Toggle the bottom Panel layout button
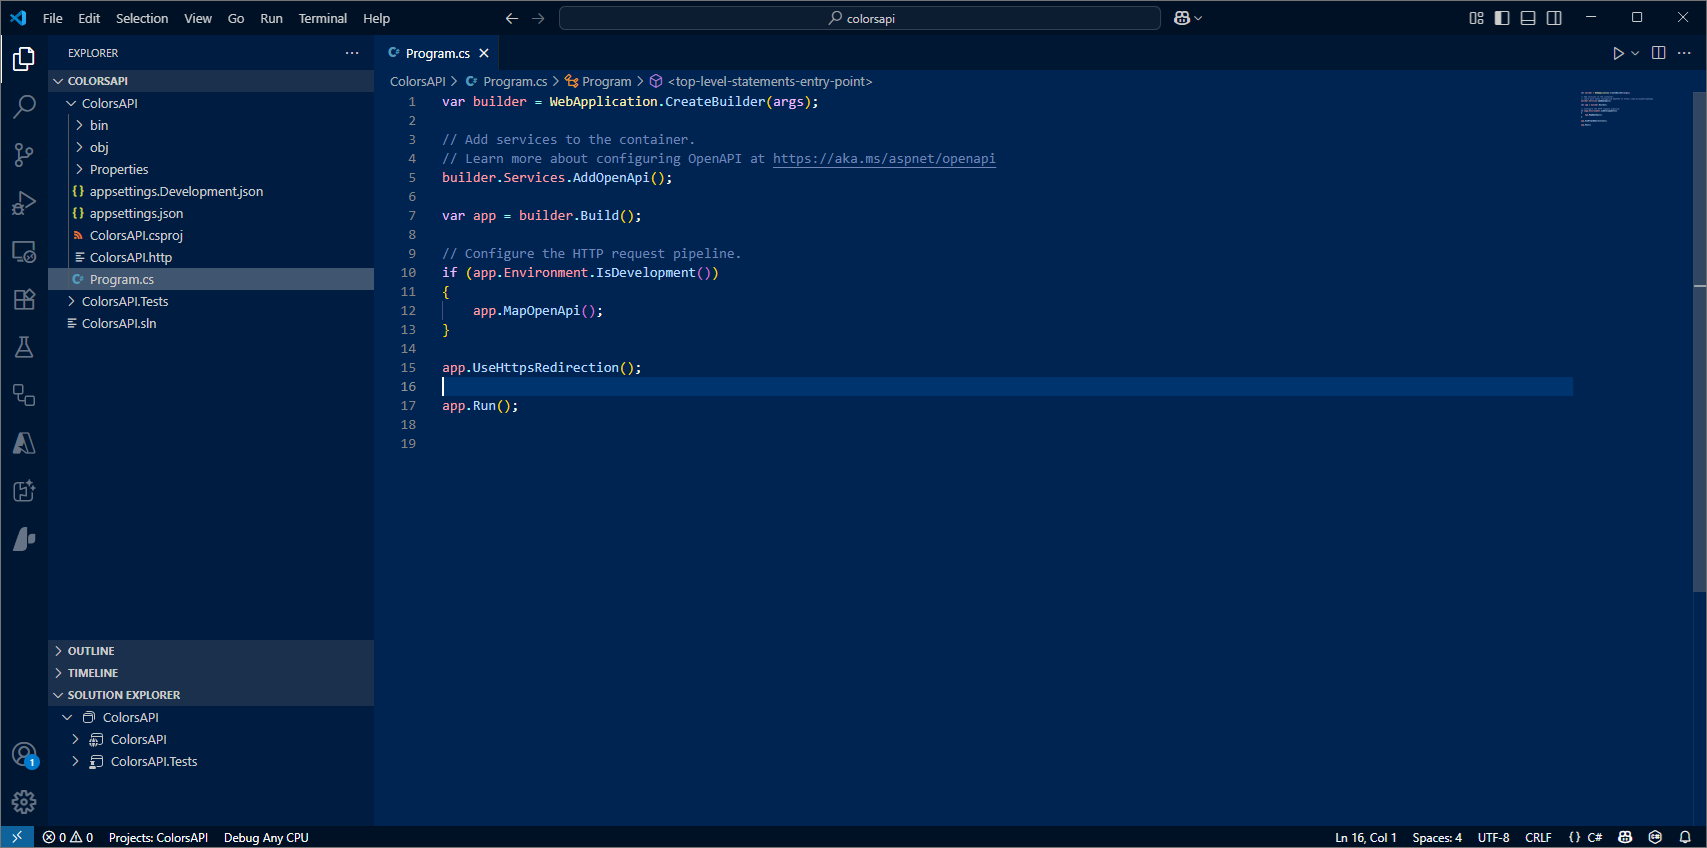The image size is (1707, 848). pyautogui.click(x=1528, y=18)
